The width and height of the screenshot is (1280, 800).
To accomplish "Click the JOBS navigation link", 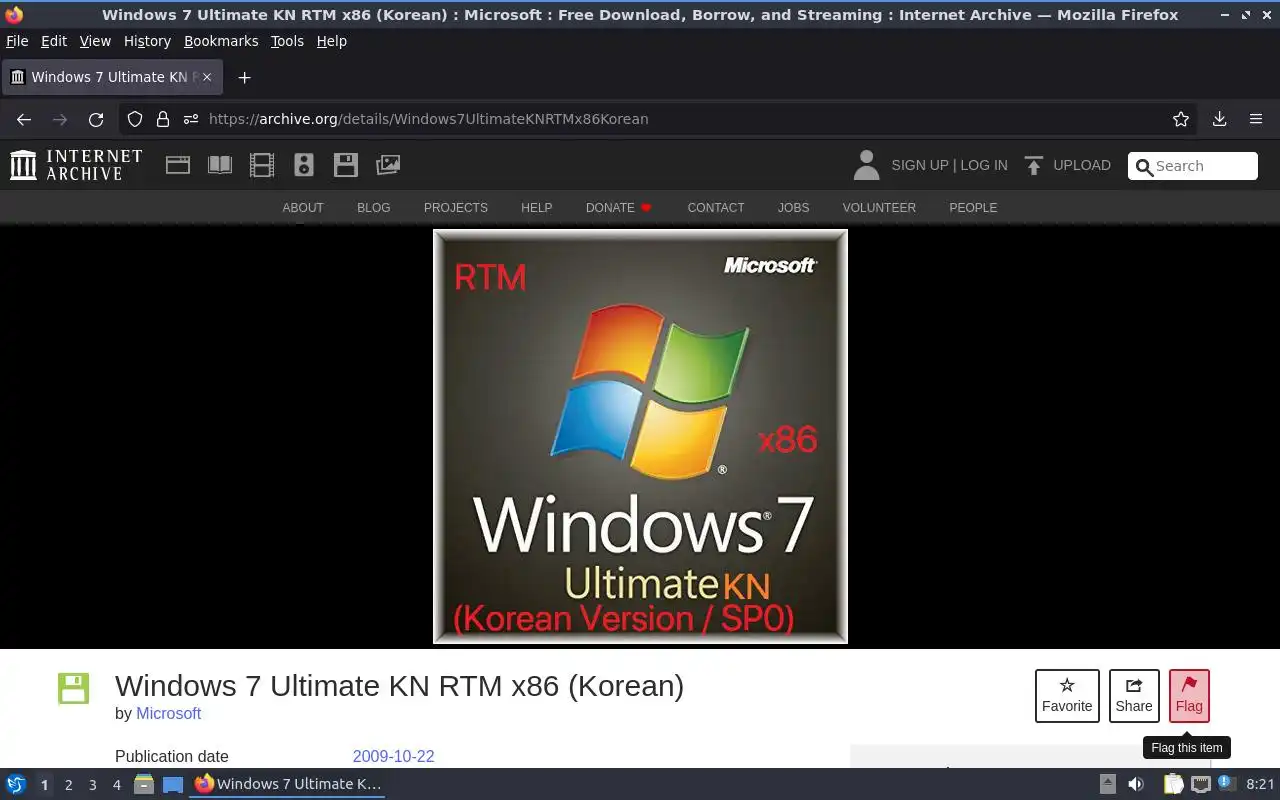I will pyautogui.click(x=794, y=208).
